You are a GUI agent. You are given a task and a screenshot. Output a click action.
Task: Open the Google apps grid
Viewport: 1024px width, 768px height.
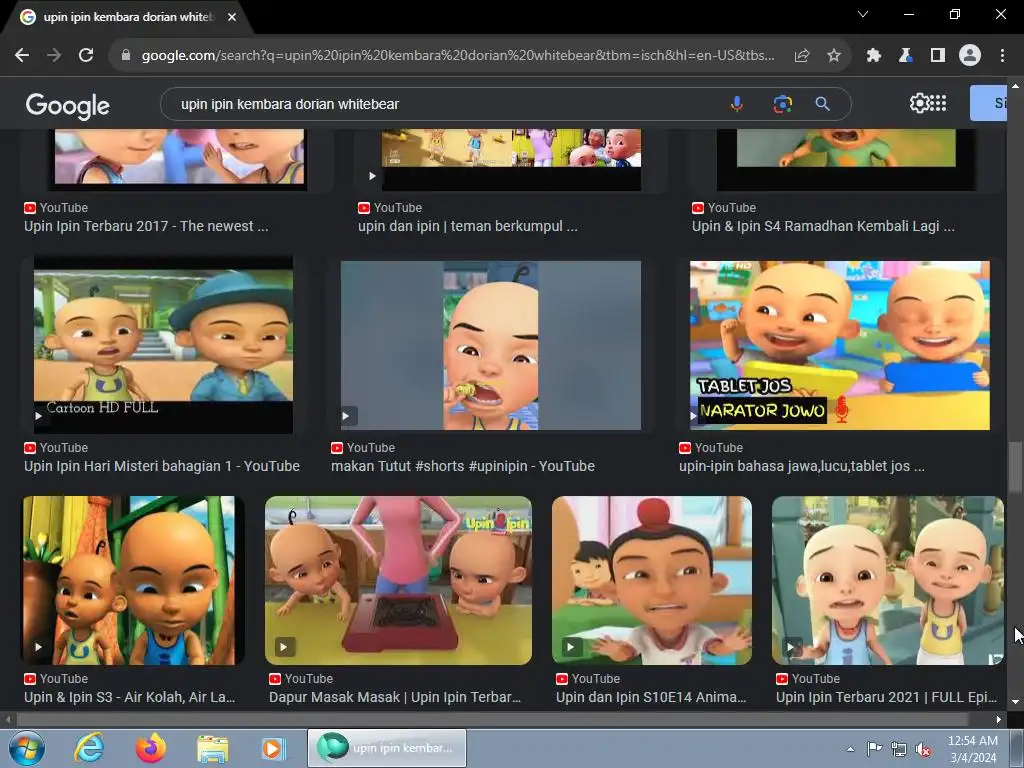[x=938, y=103]
